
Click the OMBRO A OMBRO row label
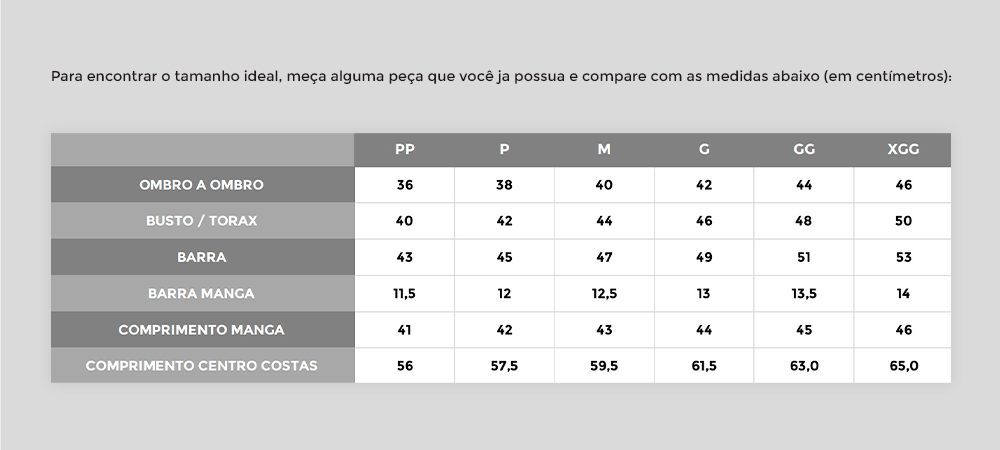coord(202,185)
